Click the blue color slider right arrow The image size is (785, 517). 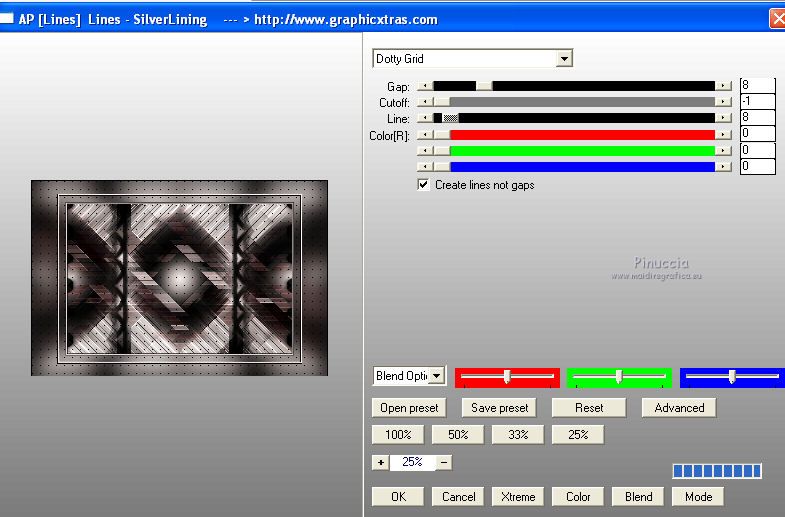(723, 167)
